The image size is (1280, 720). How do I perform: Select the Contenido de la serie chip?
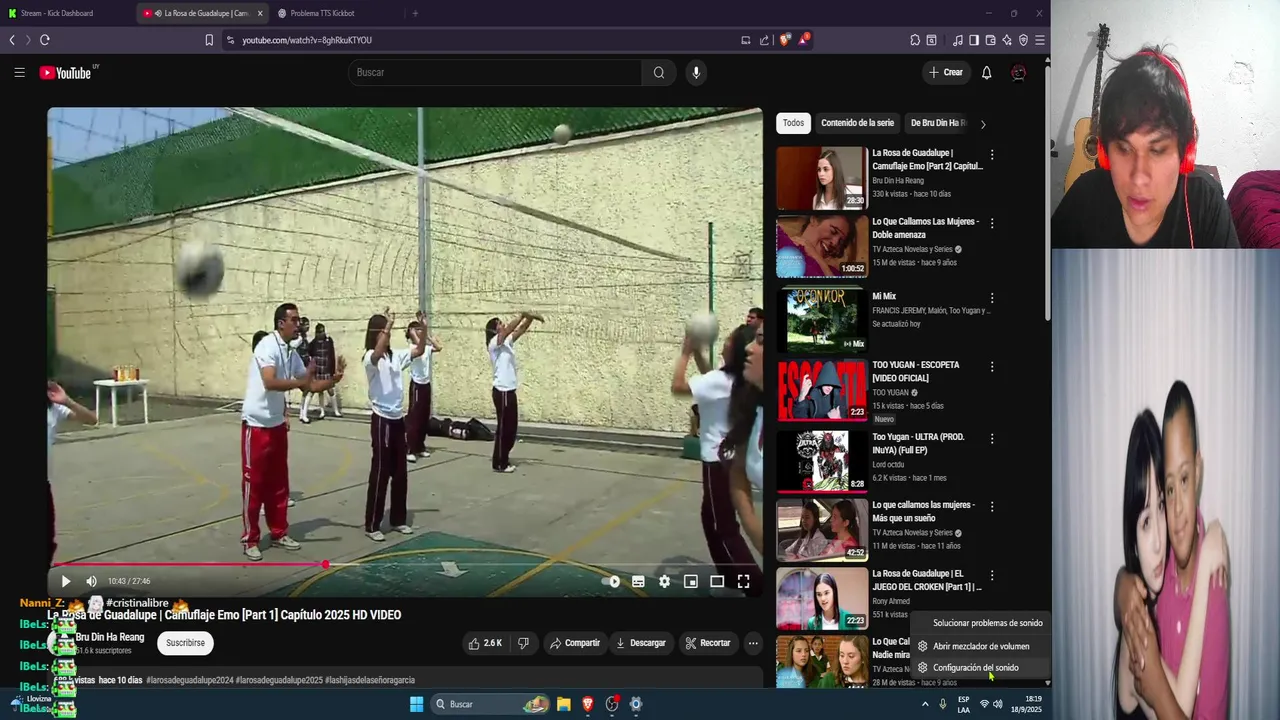point(857,123)
